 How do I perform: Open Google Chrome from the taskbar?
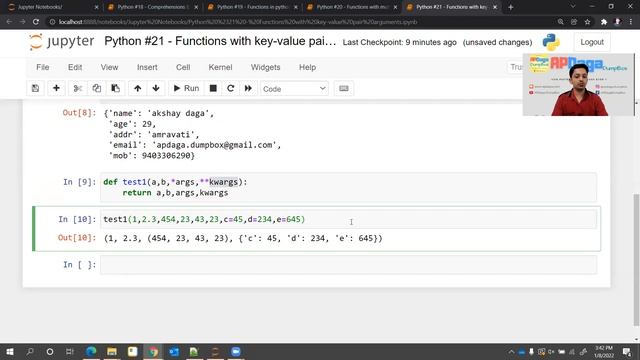(153, 351)
